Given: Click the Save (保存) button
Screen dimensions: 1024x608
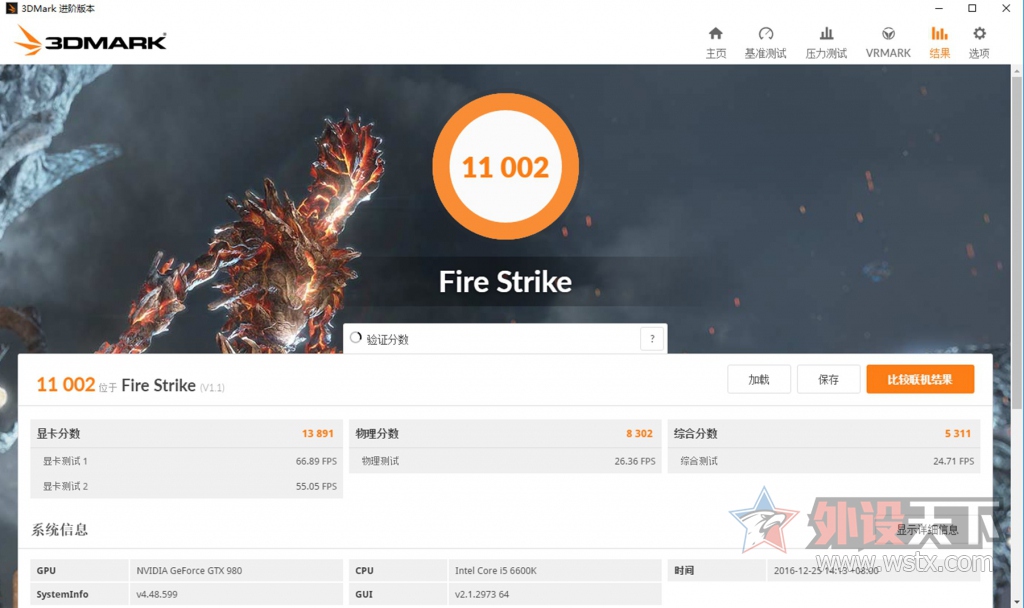Looking at the screenshot, I should coord(828,379).
